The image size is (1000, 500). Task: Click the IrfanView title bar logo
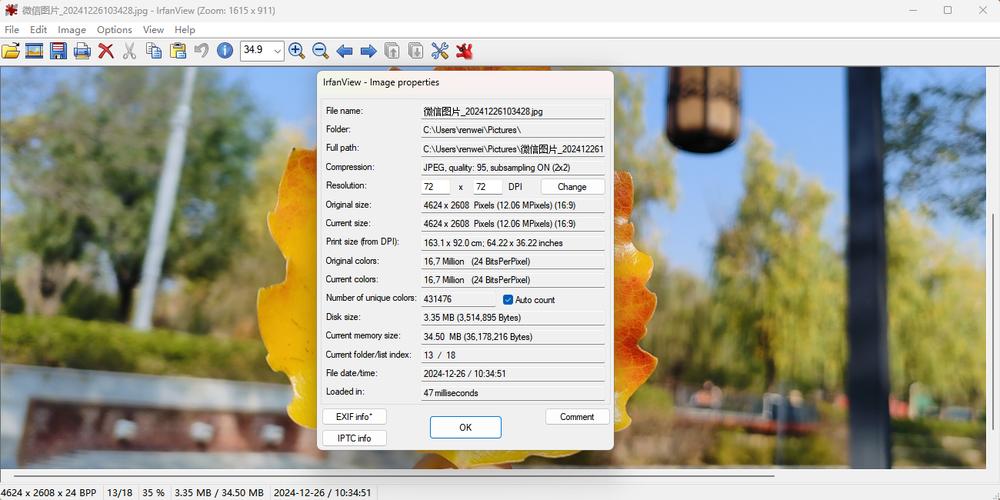pos(11,10)
